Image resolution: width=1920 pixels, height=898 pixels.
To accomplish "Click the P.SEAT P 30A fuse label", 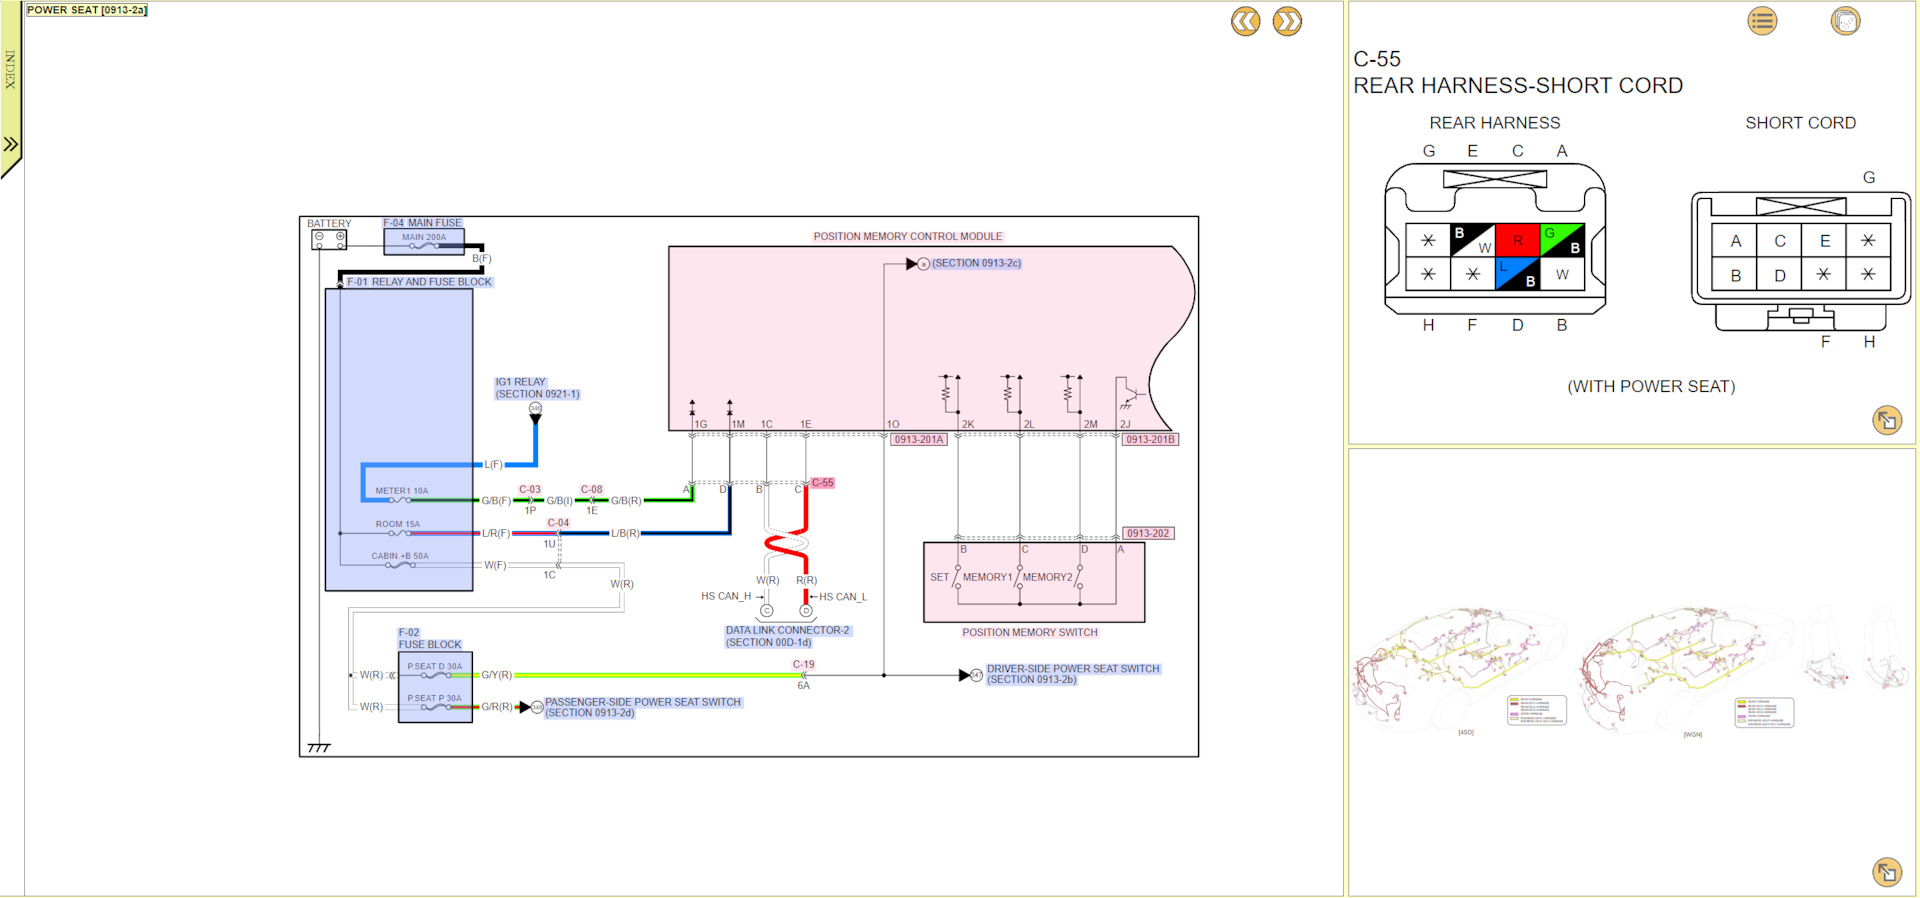I will (x=435, y=698).
